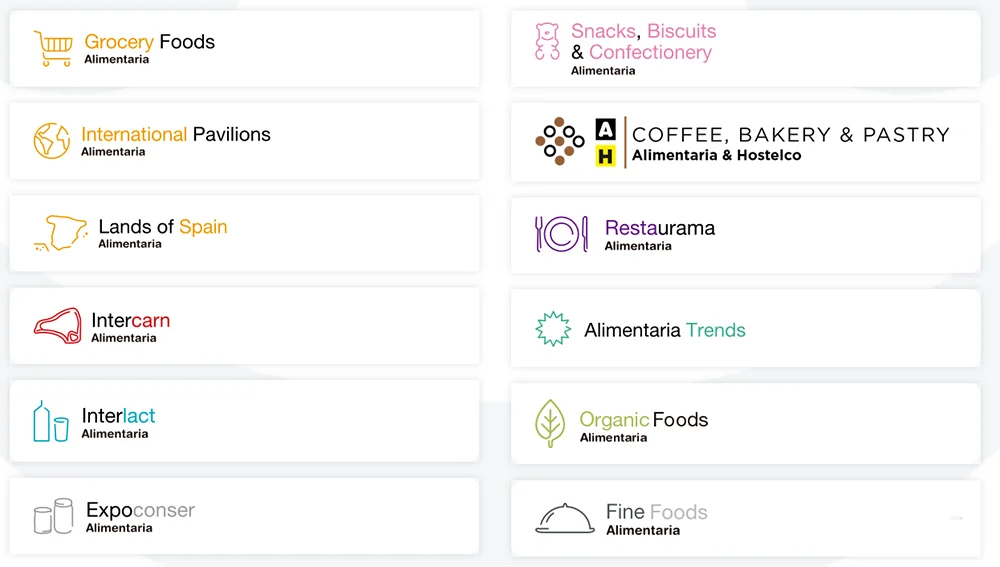Click the green starburst Trends icon
Viewport: 1000px width, 567px height.
(553, 329)
